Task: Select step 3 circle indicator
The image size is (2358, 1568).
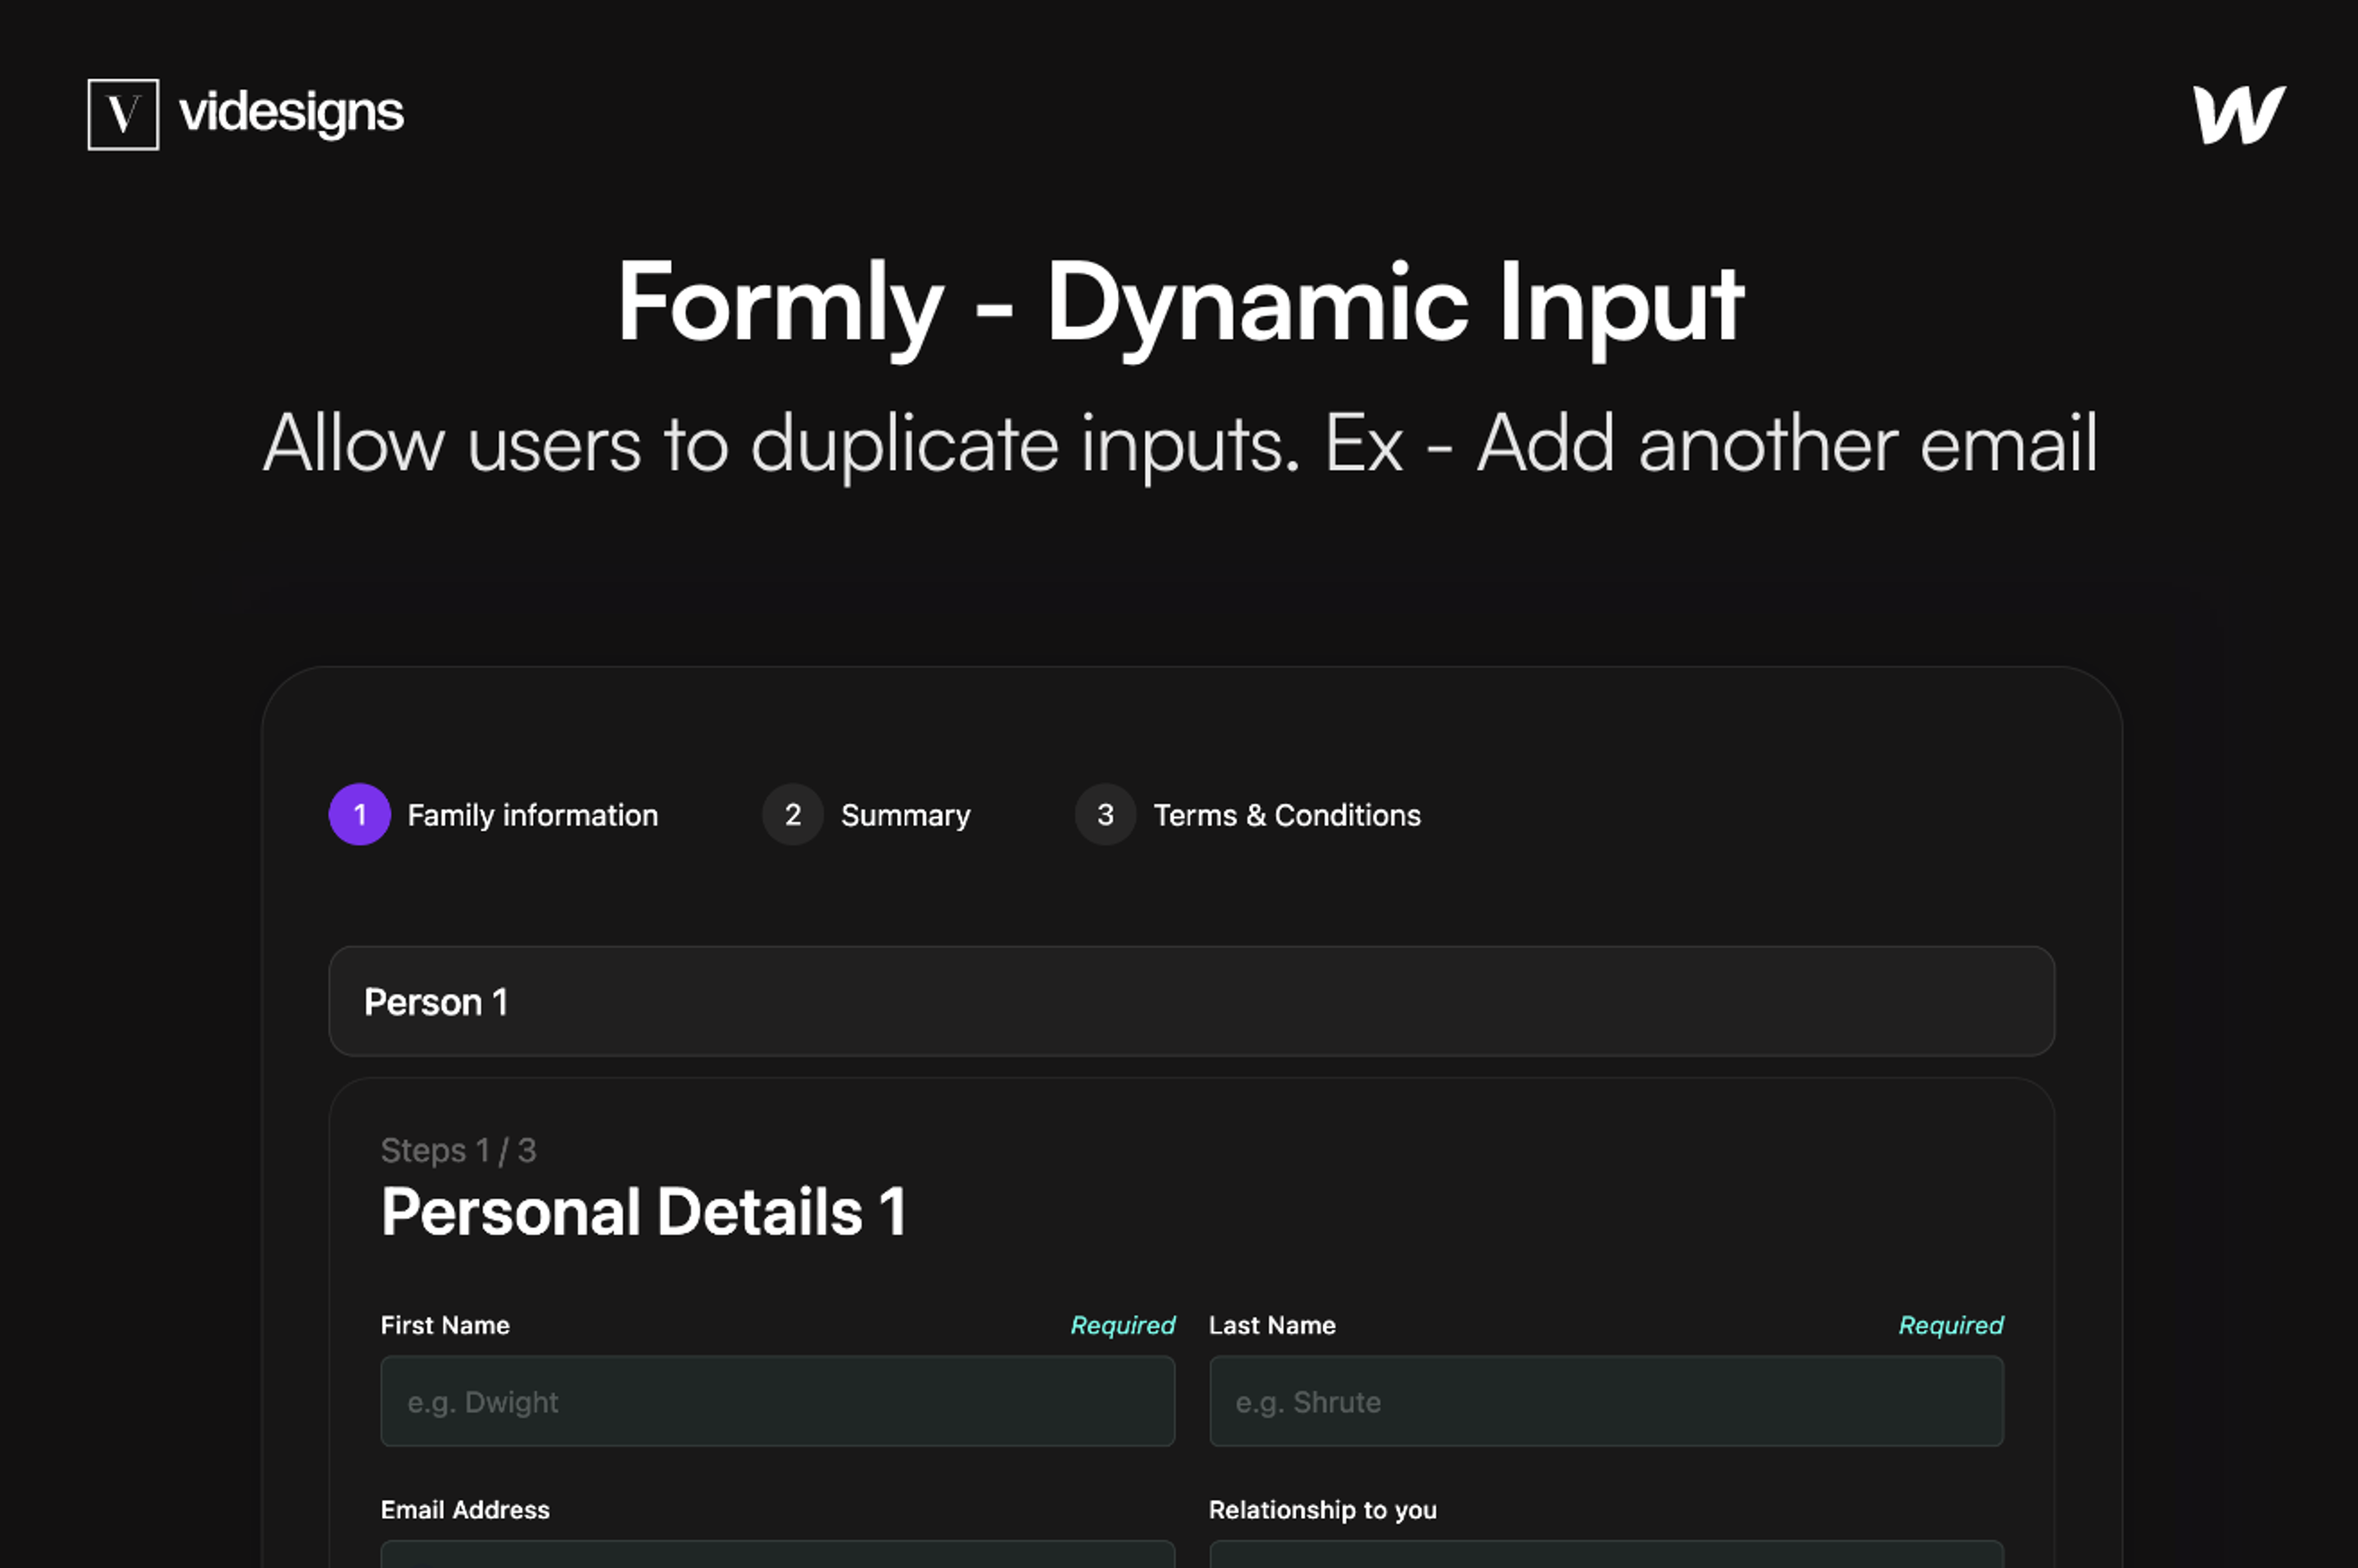Action: pos(1105,814)
